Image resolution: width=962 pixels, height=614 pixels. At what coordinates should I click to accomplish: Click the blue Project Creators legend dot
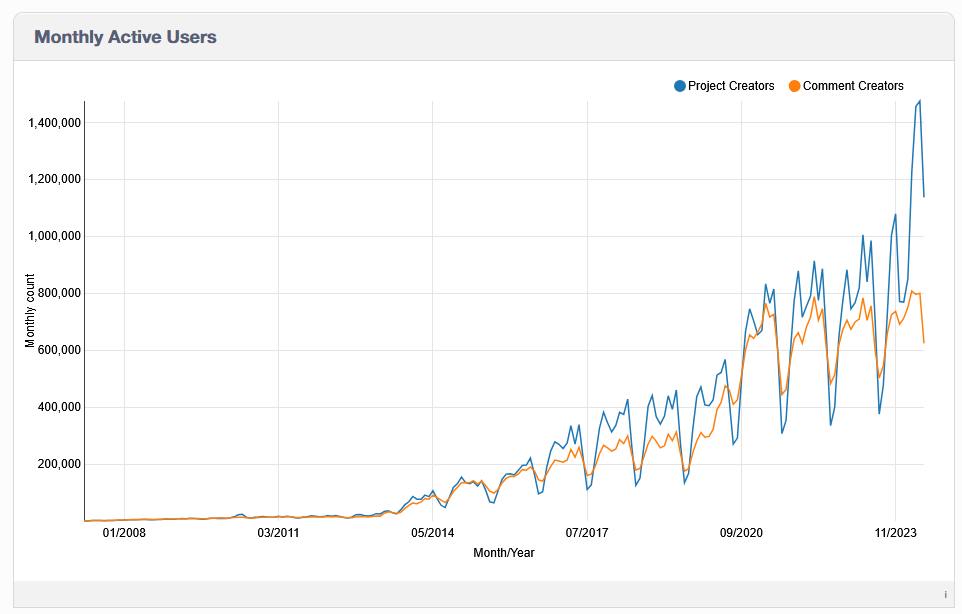click(680, 86)
